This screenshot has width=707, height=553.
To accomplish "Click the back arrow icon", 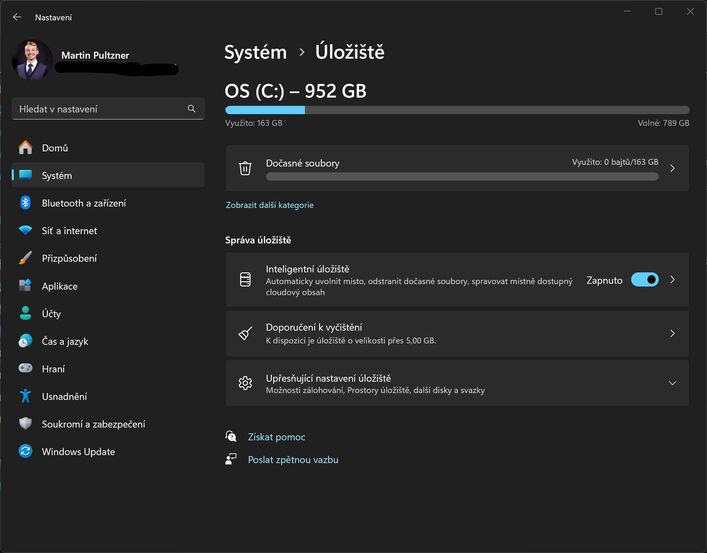I will [17, 17].
